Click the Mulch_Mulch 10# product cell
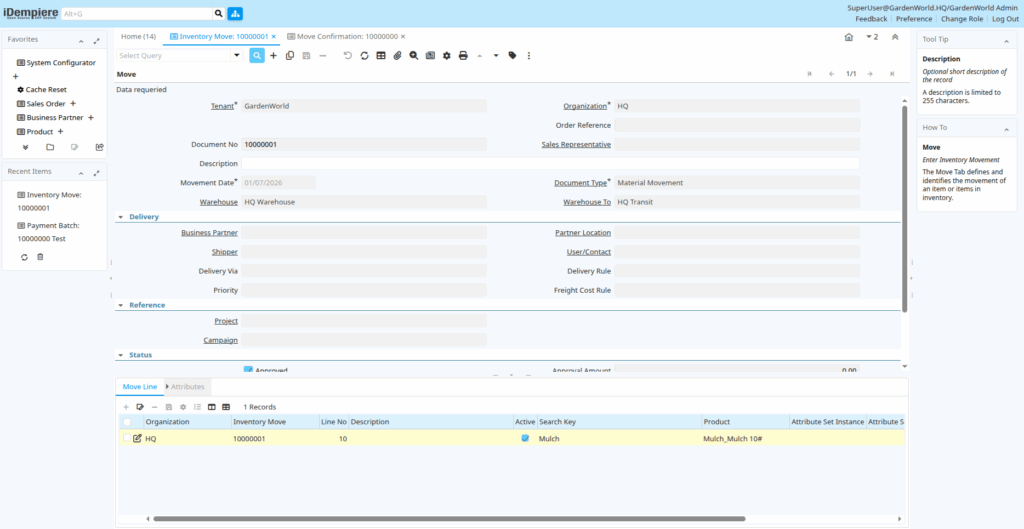The image size is (1024, 529). pos(745,438)
